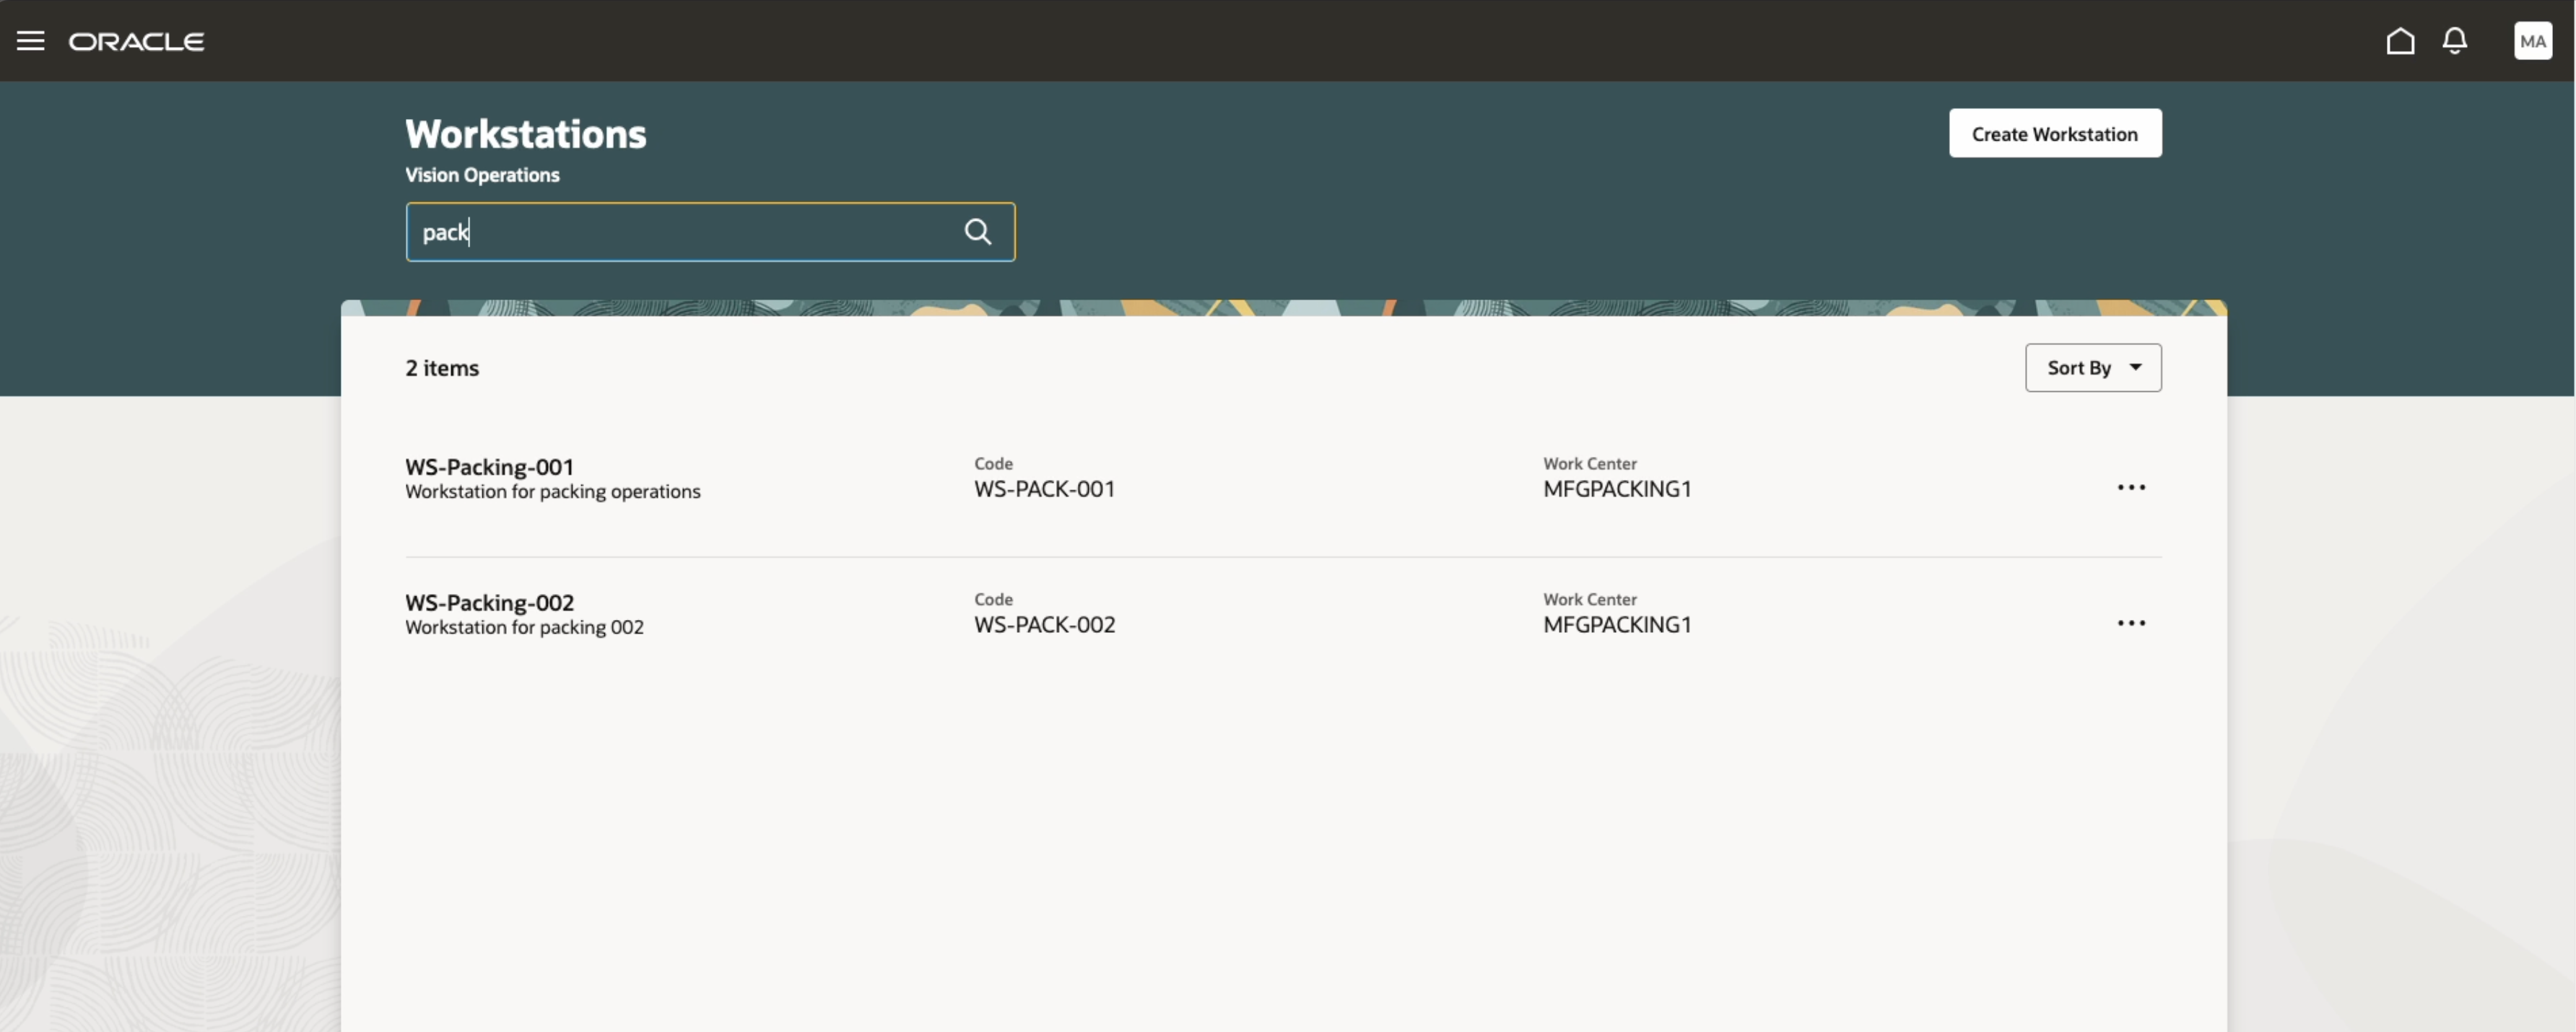The image size is (2576, 1032).
Task: Open the WS-Packing-002 workstation
Action: pos(489,603)
